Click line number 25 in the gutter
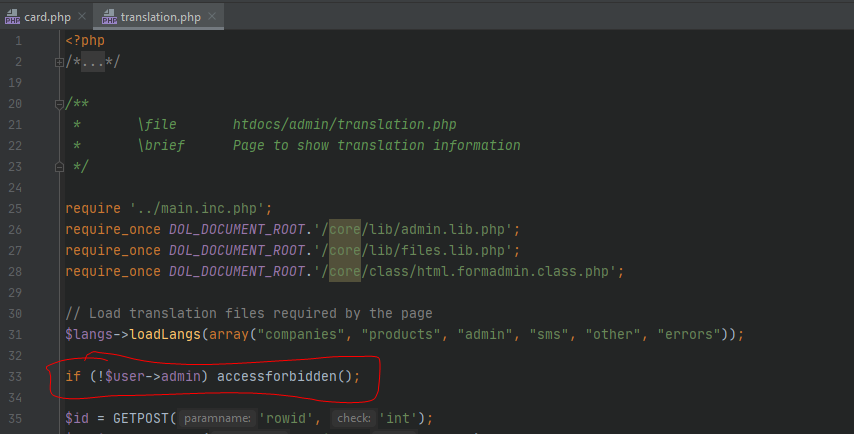854x434 pixels. click(15, 209)
